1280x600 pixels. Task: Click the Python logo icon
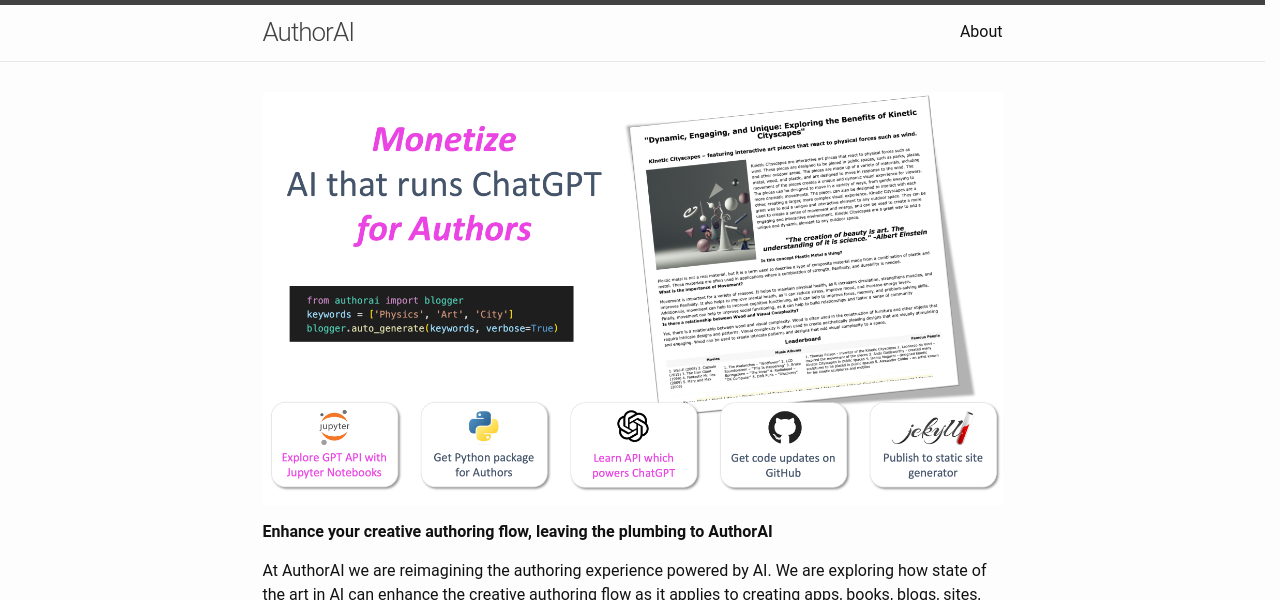(x=484, y=426)
